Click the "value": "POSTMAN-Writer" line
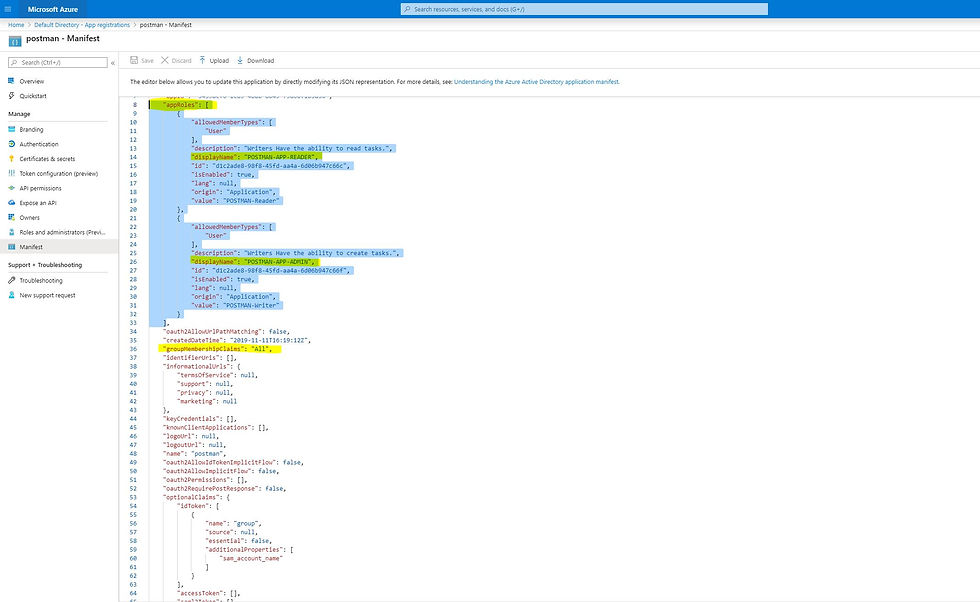The height and width of the screenshot is (602, 980). 235,305
